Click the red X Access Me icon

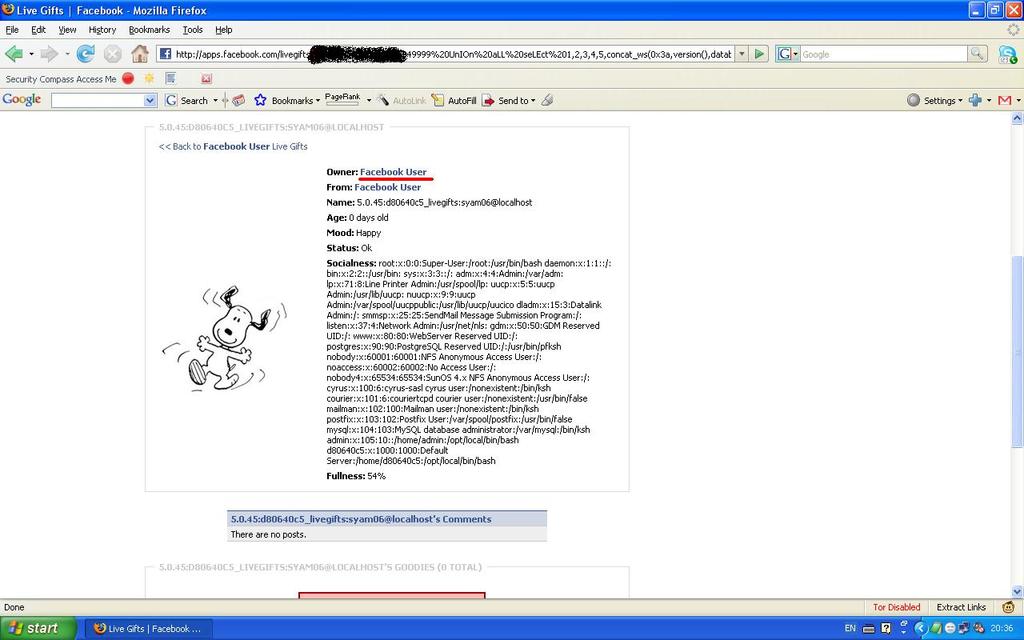point(206,78)
